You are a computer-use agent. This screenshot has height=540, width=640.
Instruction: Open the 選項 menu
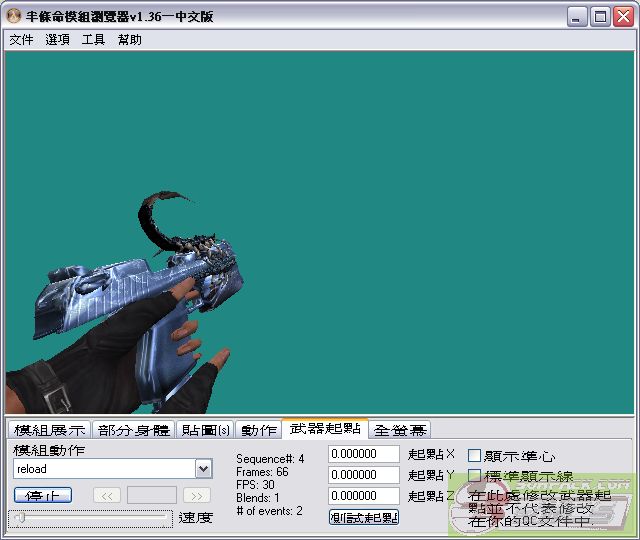57,40
